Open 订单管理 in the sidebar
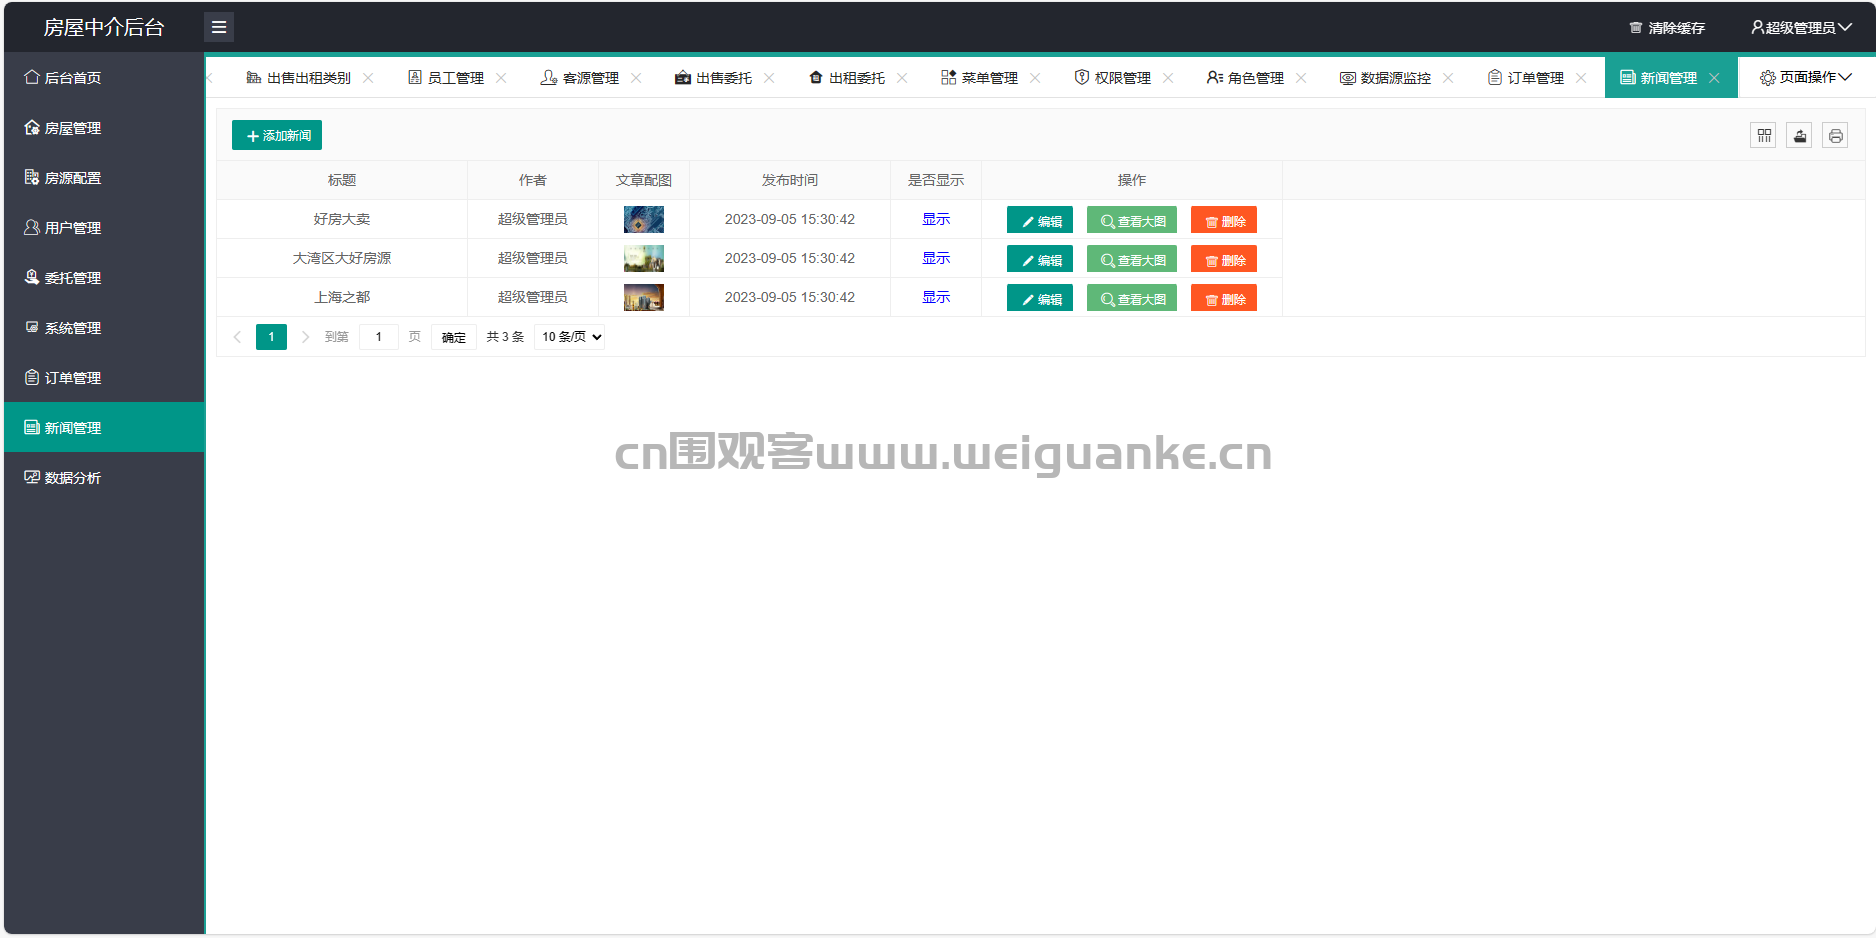 click(x=104, y=378)
